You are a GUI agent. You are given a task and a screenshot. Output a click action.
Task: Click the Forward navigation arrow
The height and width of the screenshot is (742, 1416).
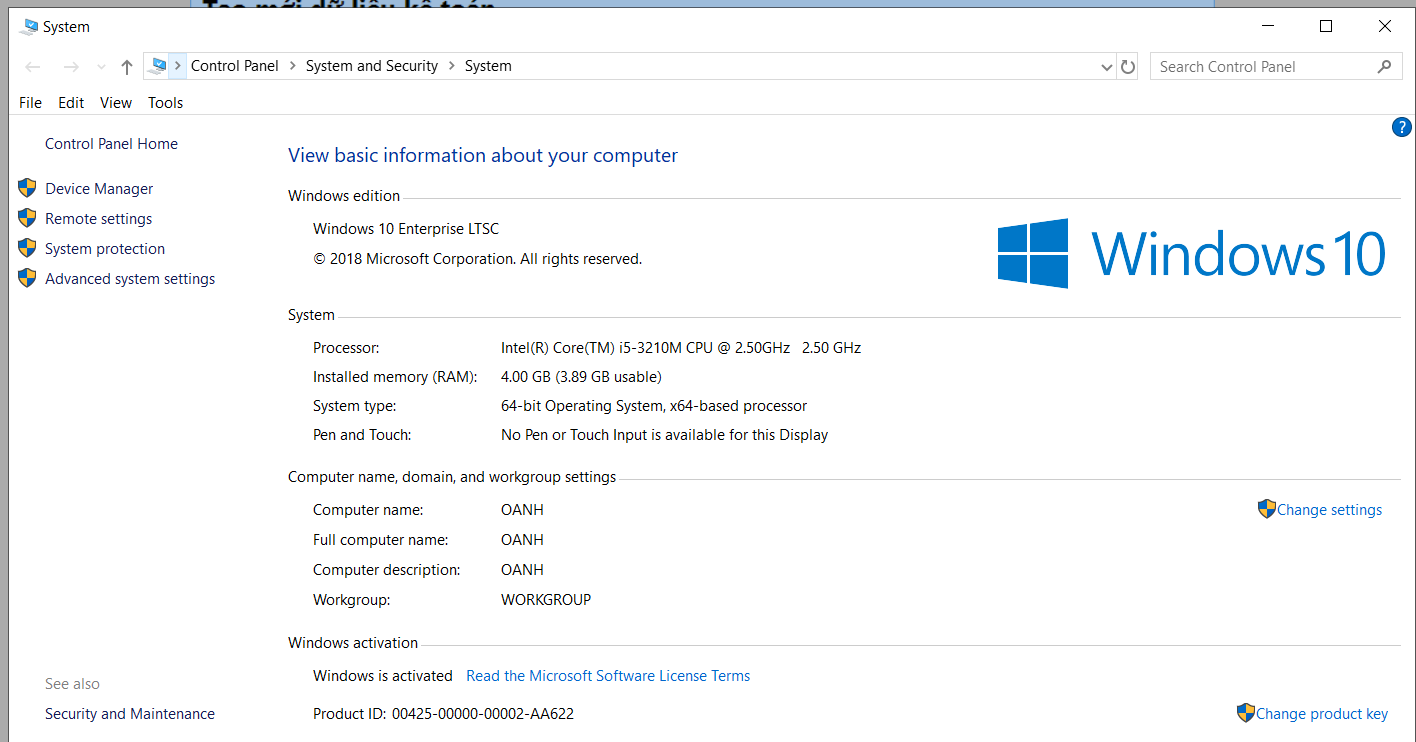[x=70, y=67]
